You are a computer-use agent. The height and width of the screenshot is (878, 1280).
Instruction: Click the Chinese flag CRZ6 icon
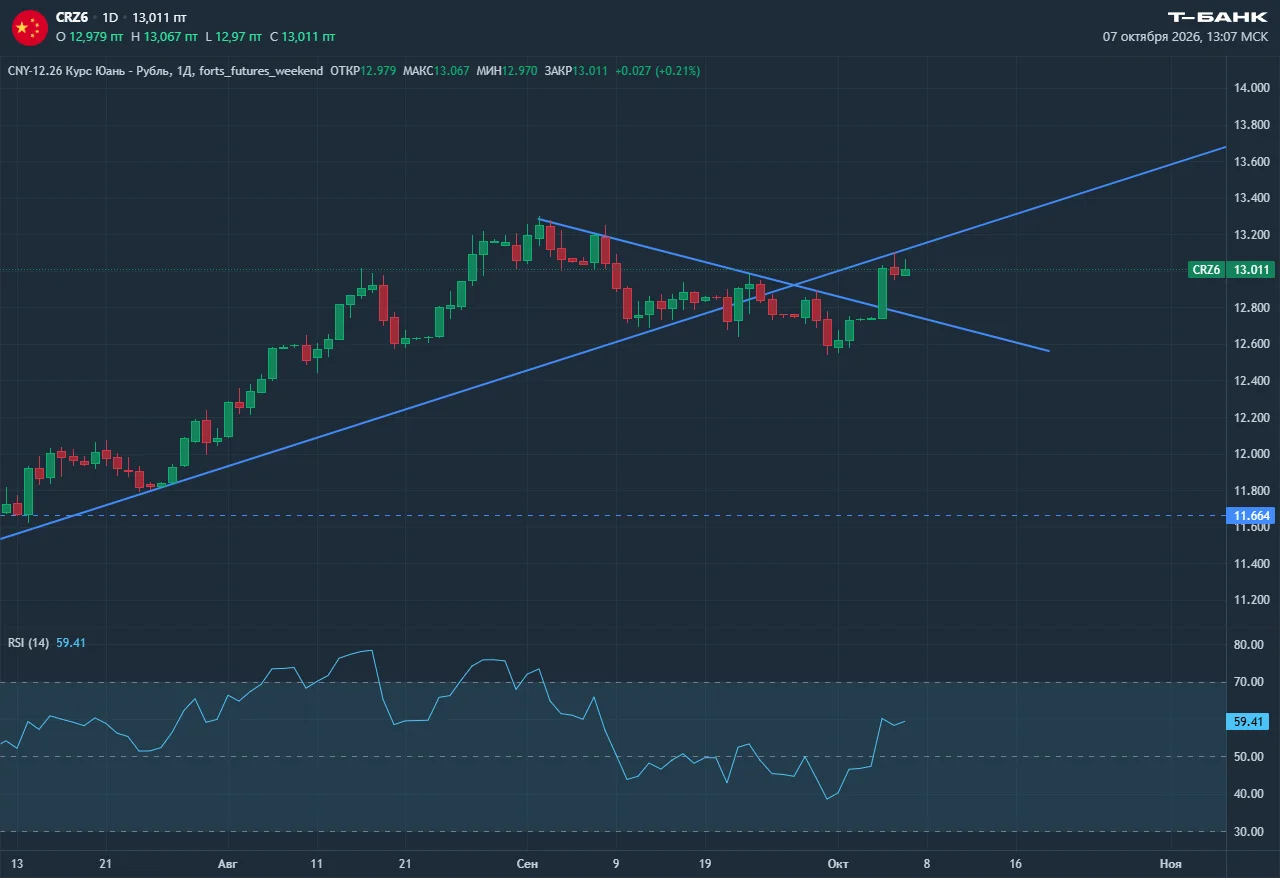tap(29, 27)
